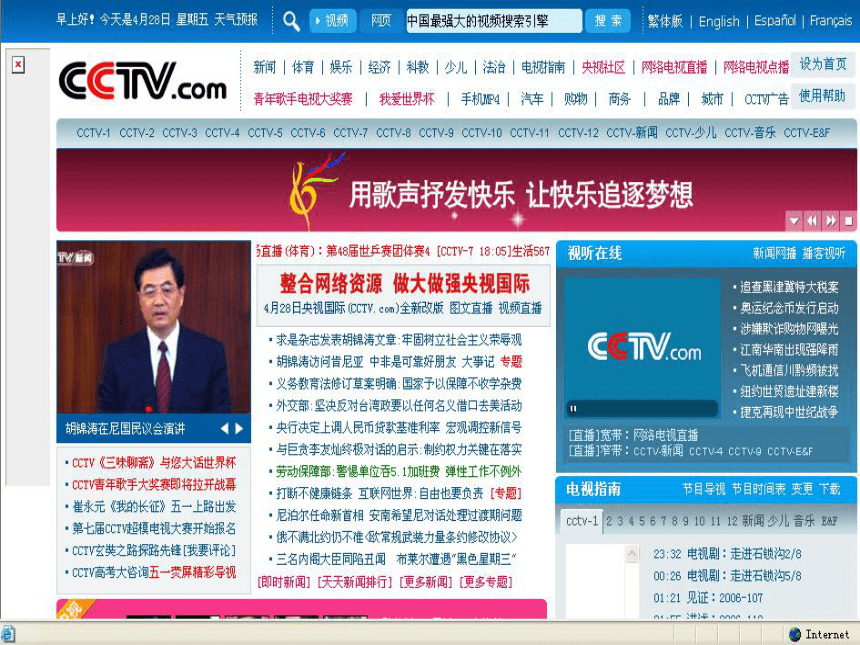
Task: Open 图文直播 link
Action: (x=471, y=308)
